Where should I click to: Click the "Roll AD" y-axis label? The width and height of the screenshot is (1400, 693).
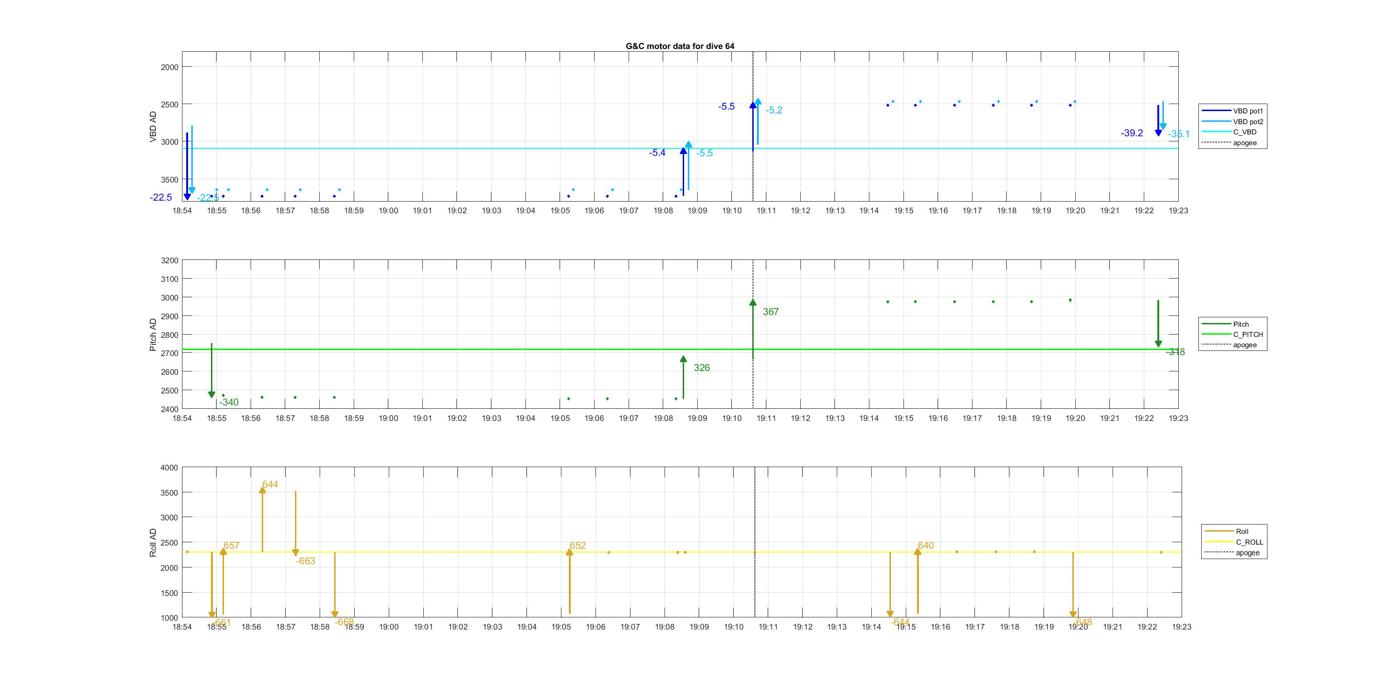[x=153, y=542]
